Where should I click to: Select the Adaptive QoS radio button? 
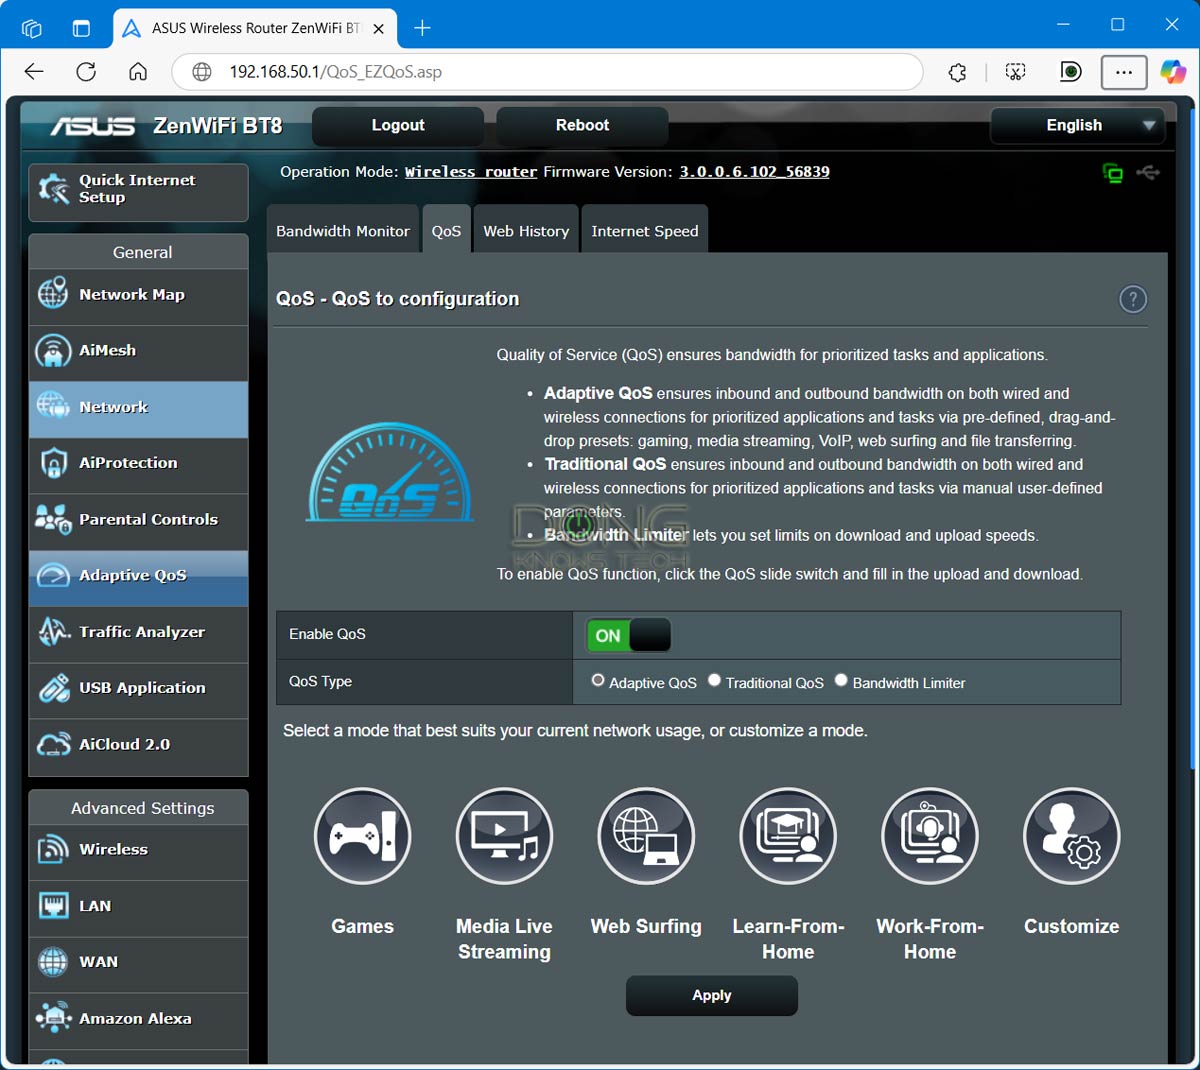point(598,681)
